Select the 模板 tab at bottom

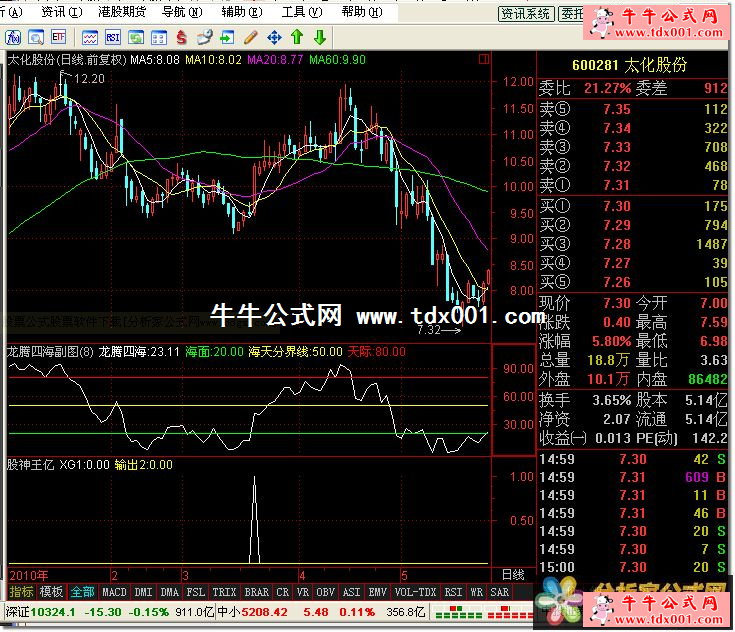[51, 592]
